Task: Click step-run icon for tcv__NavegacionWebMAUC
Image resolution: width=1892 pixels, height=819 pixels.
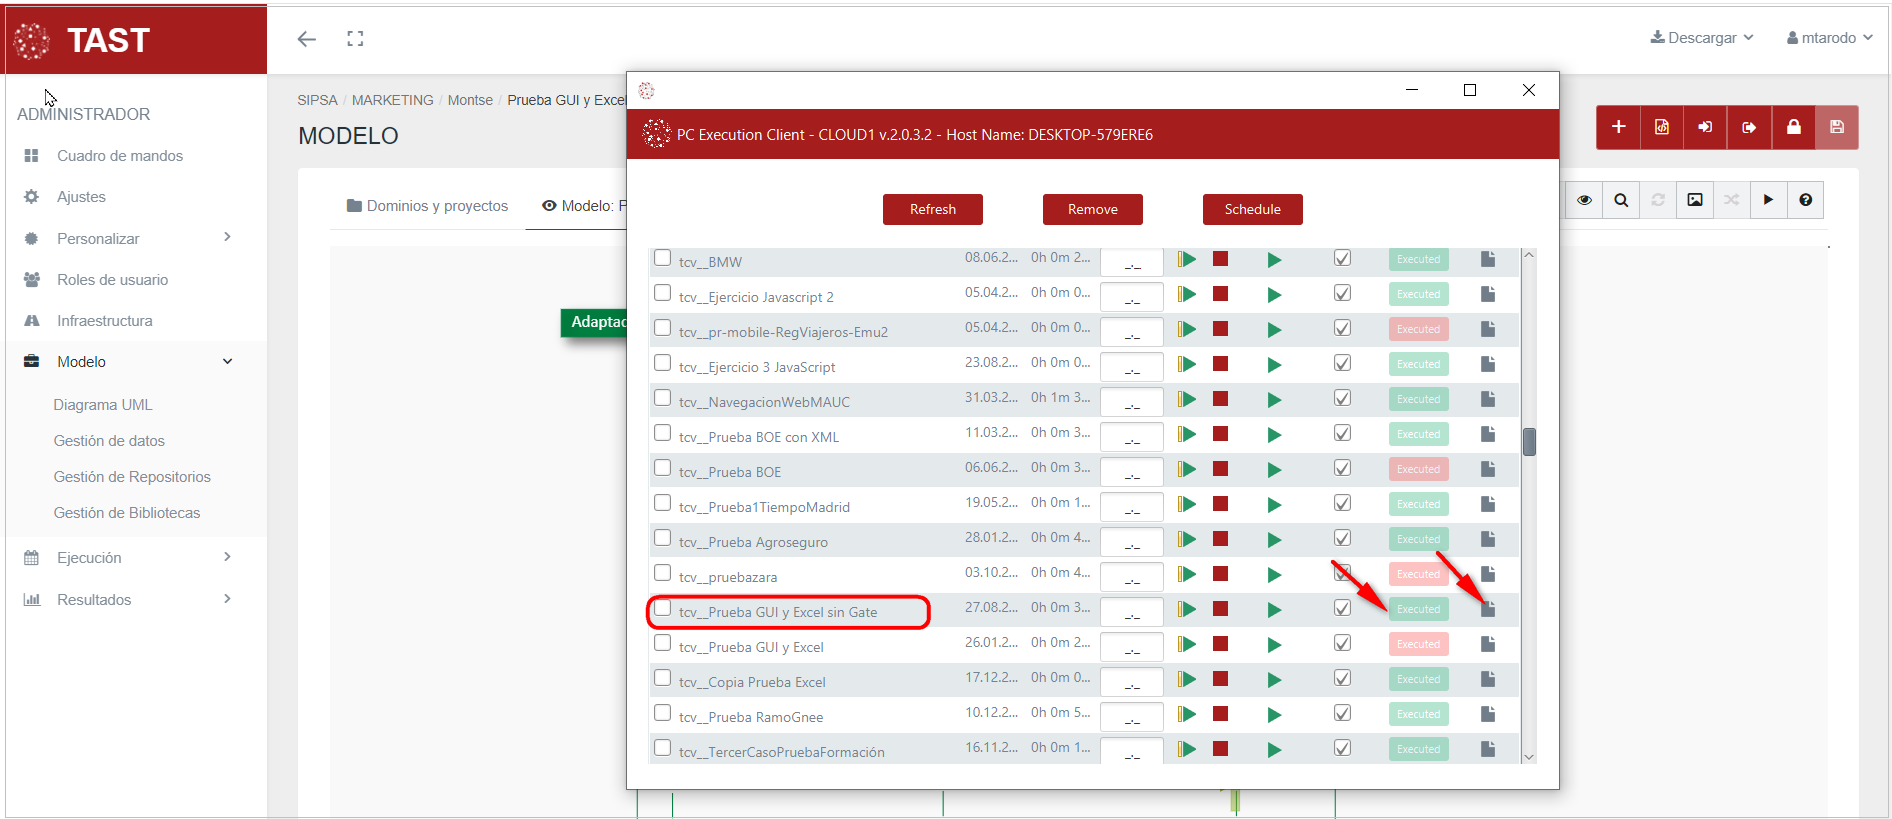Action: click(x=1187, y=399)
